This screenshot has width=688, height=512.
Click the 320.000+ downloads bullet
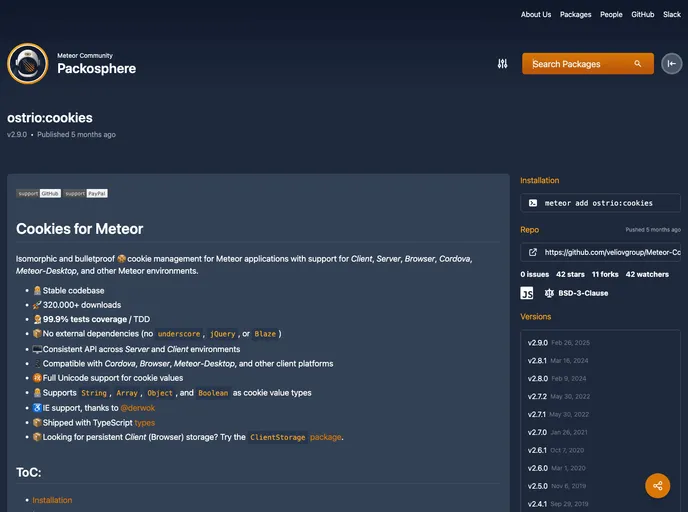click(x=82, y=305)
